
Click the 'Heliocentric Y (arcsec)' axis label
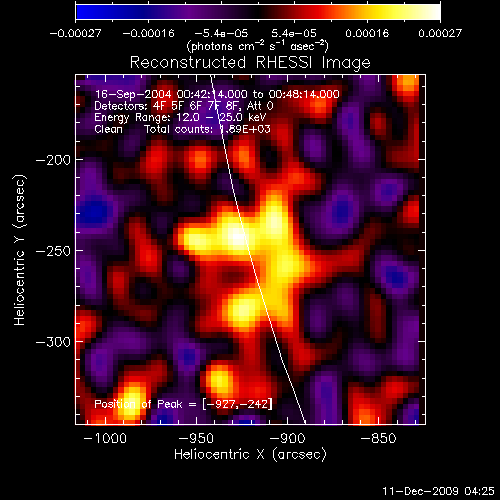[x=20, y=250]
